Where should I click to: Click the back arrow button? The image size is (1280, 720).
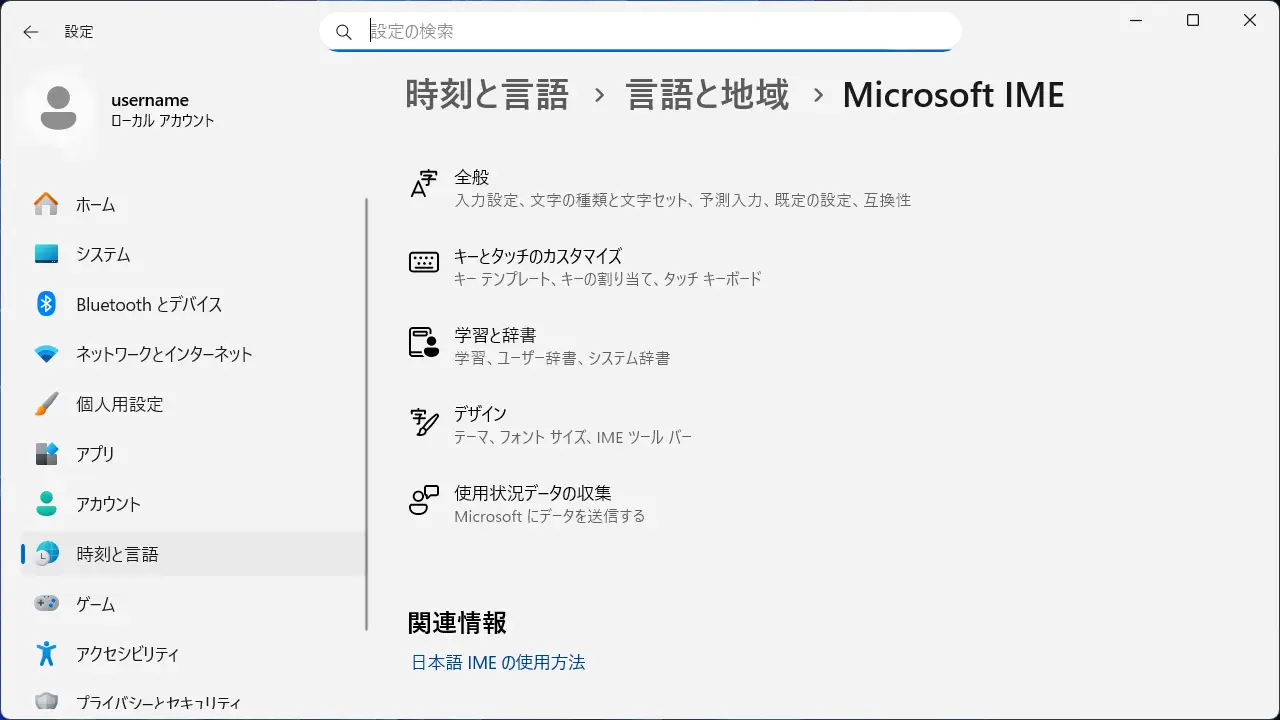point(31,32)
